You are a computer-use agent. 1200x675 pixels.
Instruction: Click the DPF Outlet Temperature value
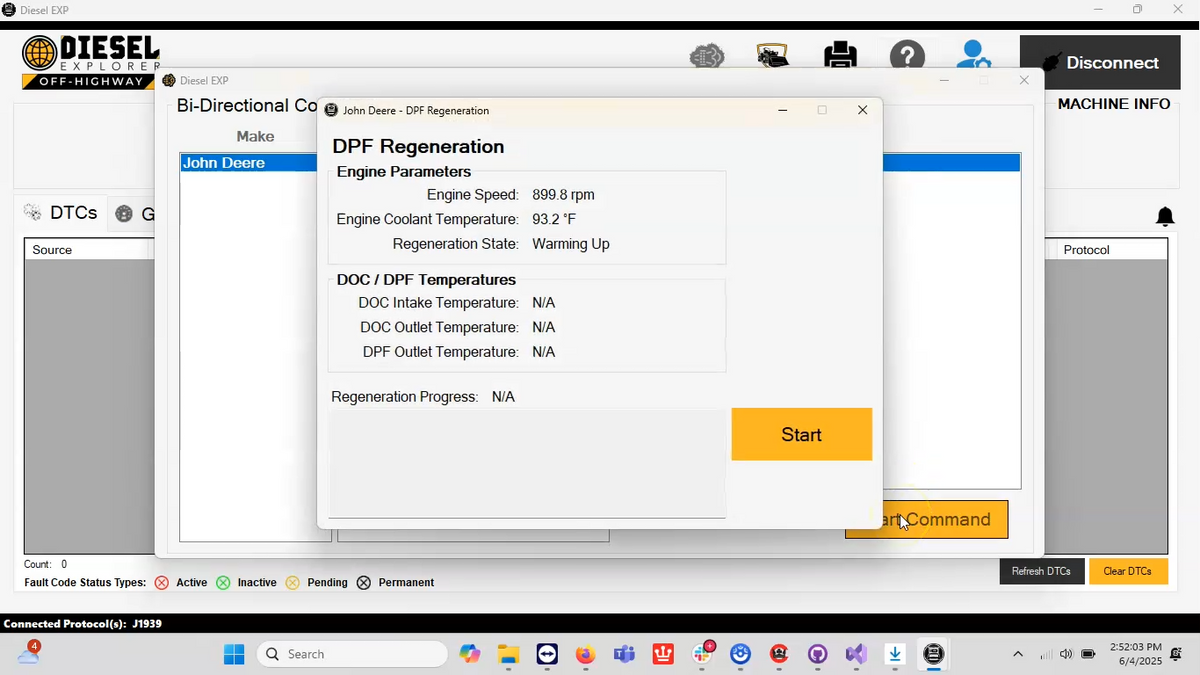(543, 352)
